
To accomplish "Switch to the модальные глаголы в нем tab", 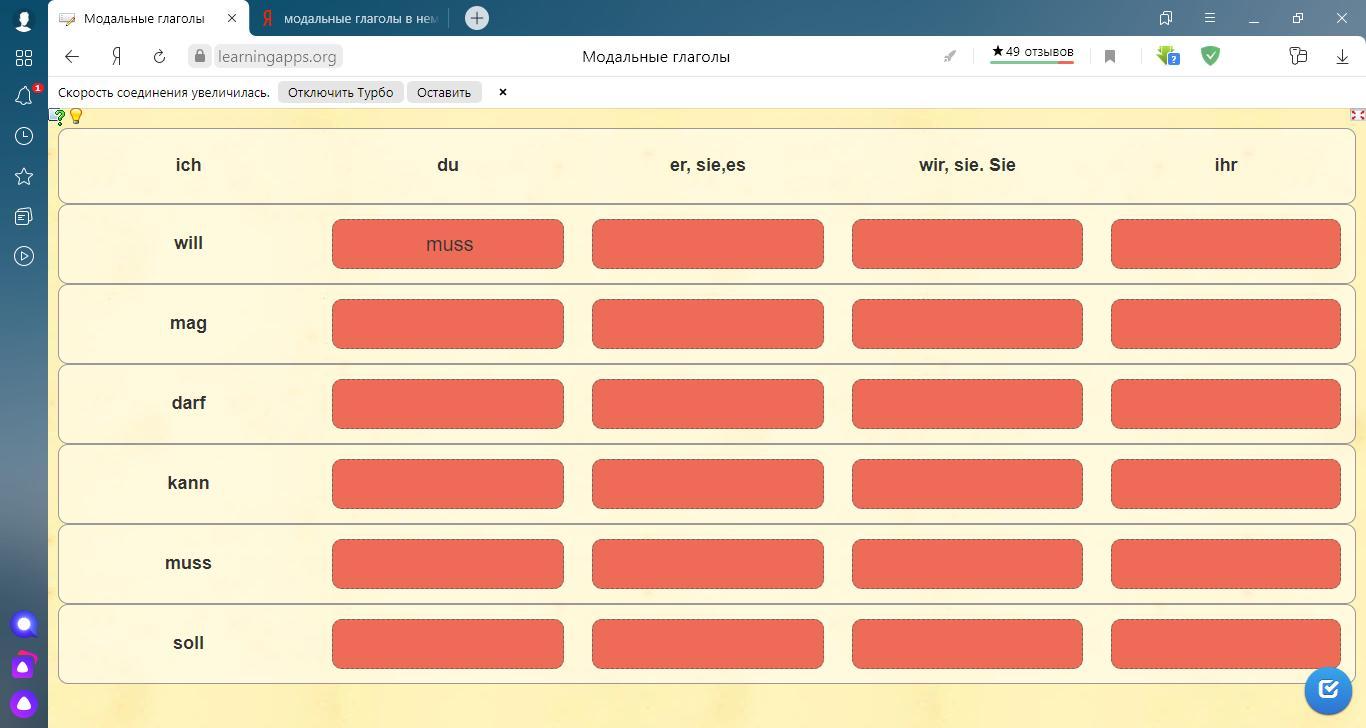I will (361, 18).
